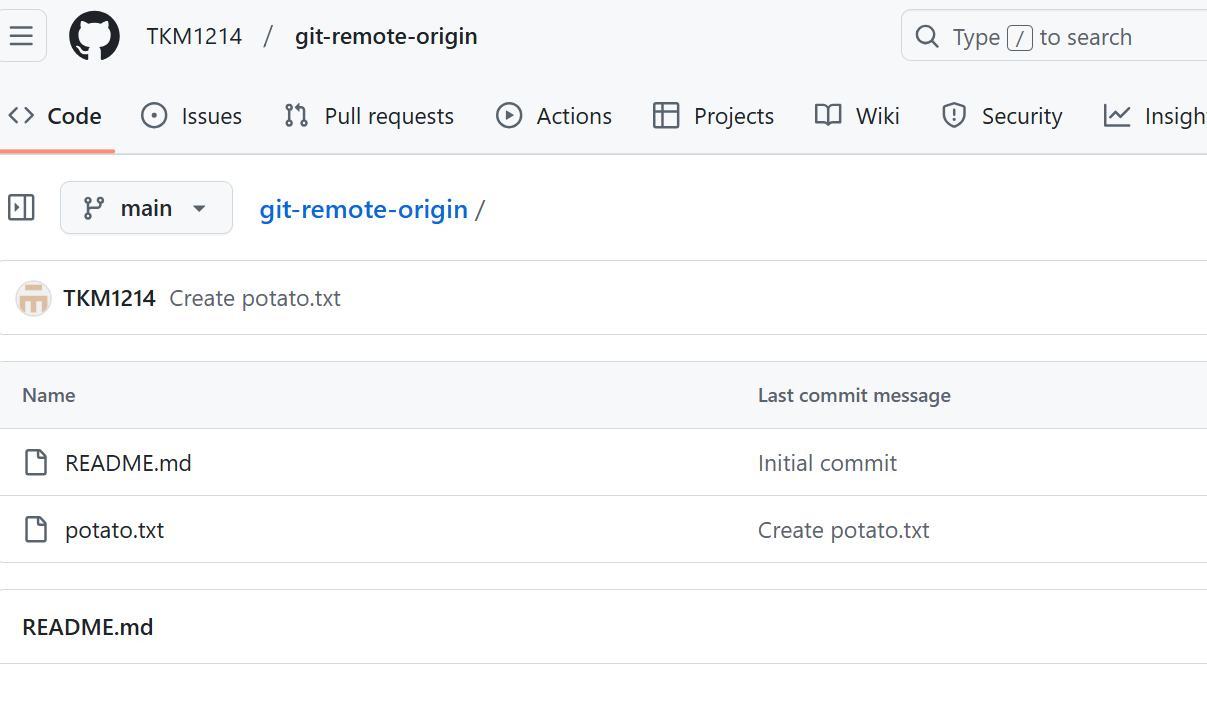Open the potato.txt file
Viewport: 1207px width, 703px height.
(x=114, y=530)
